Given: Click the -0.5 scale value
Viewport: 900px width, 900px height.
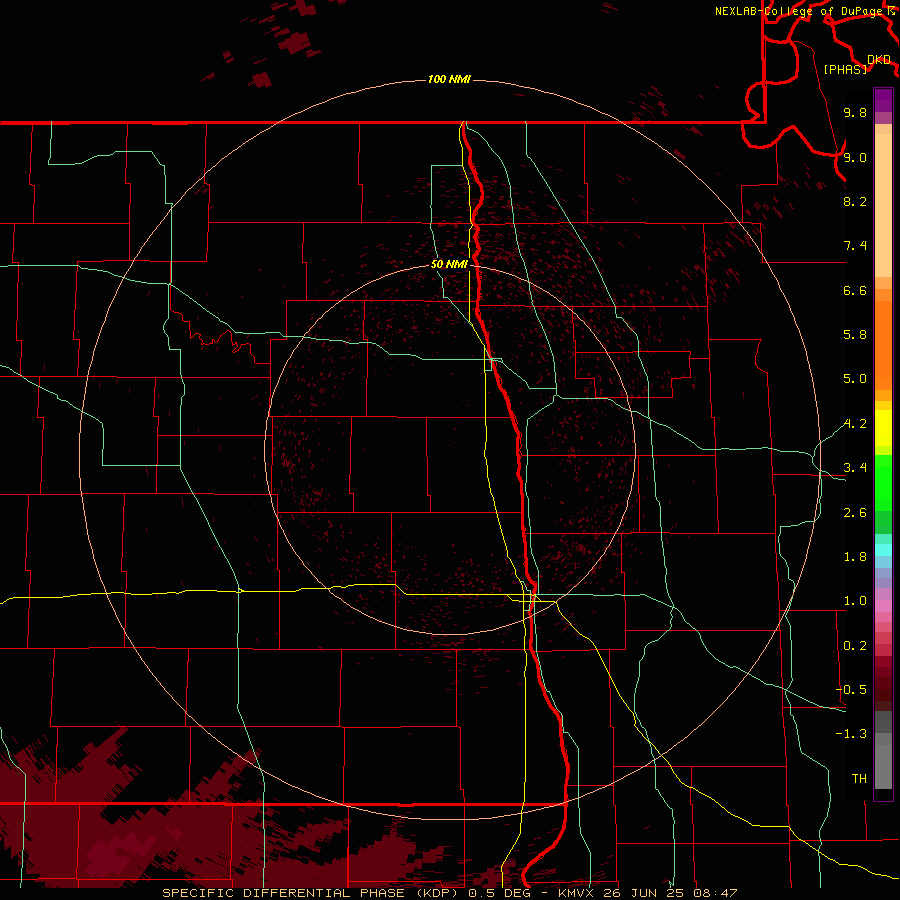Looking at the screenshot, I should pyautogui.click(x=851, y=690).
